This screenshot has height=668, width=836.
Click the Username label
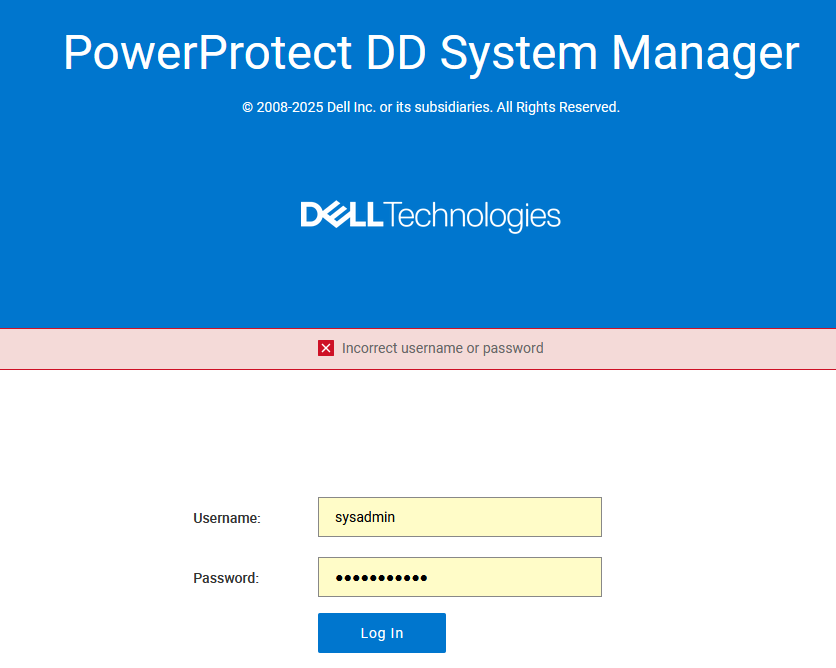point(226,518)
